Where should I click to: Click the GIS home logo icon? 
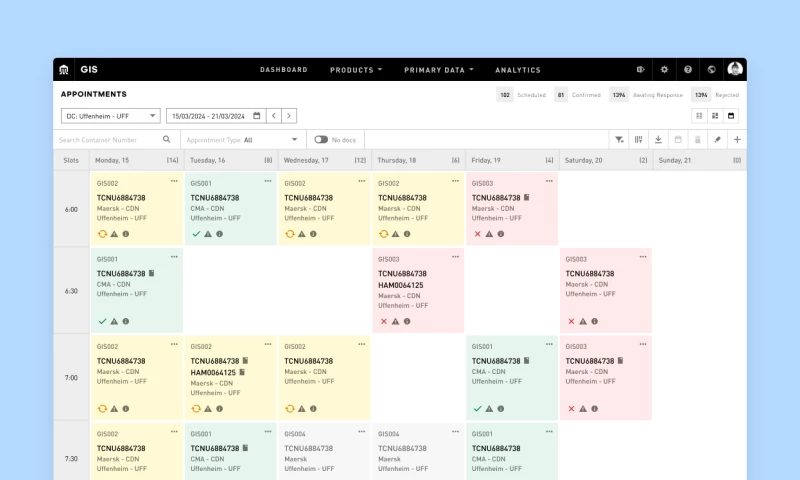pyautogui.click(x=64, y=70)
